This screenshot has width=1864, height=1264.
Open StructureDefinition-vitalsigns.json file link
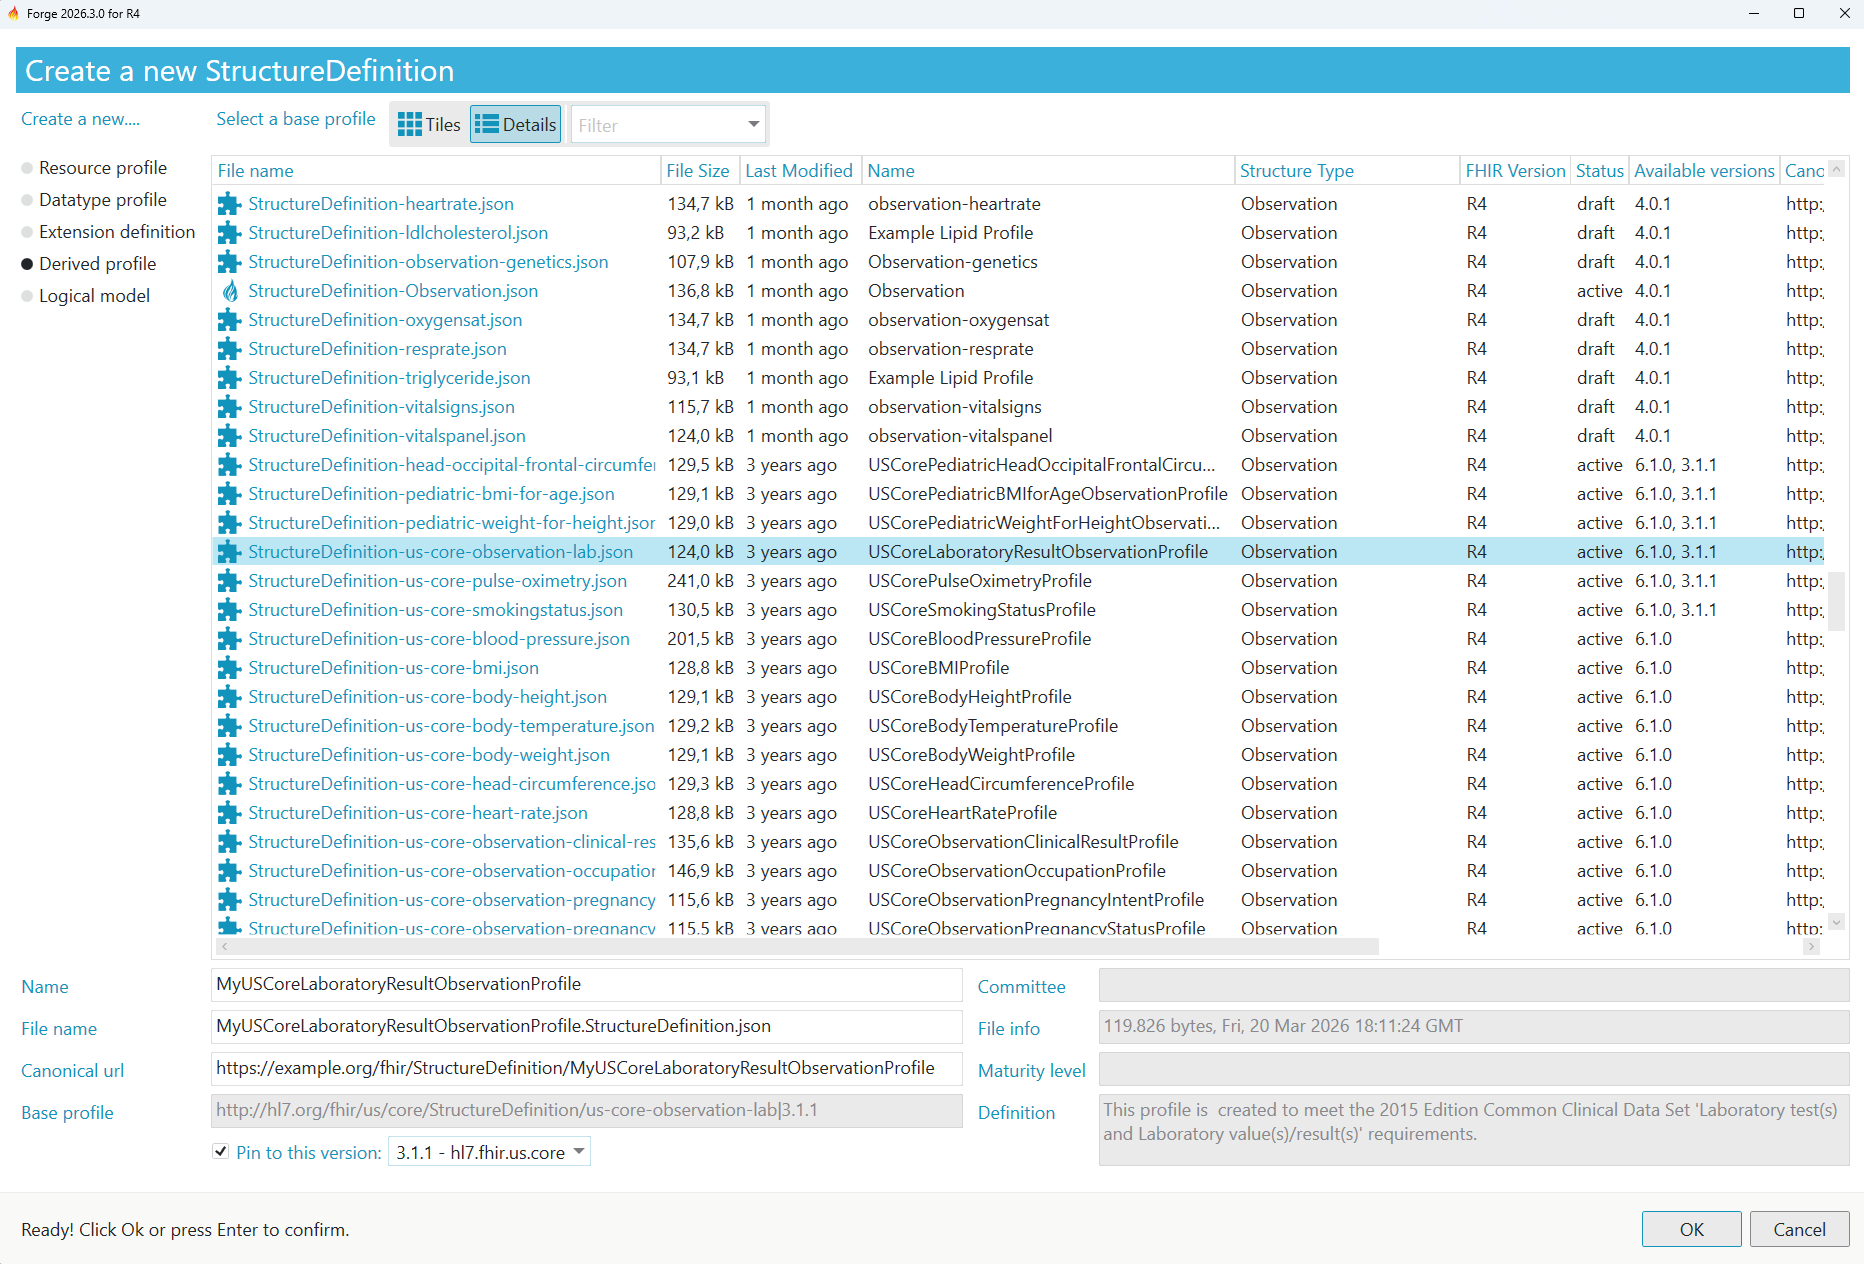pyautogui.click(x=381, y=407)
